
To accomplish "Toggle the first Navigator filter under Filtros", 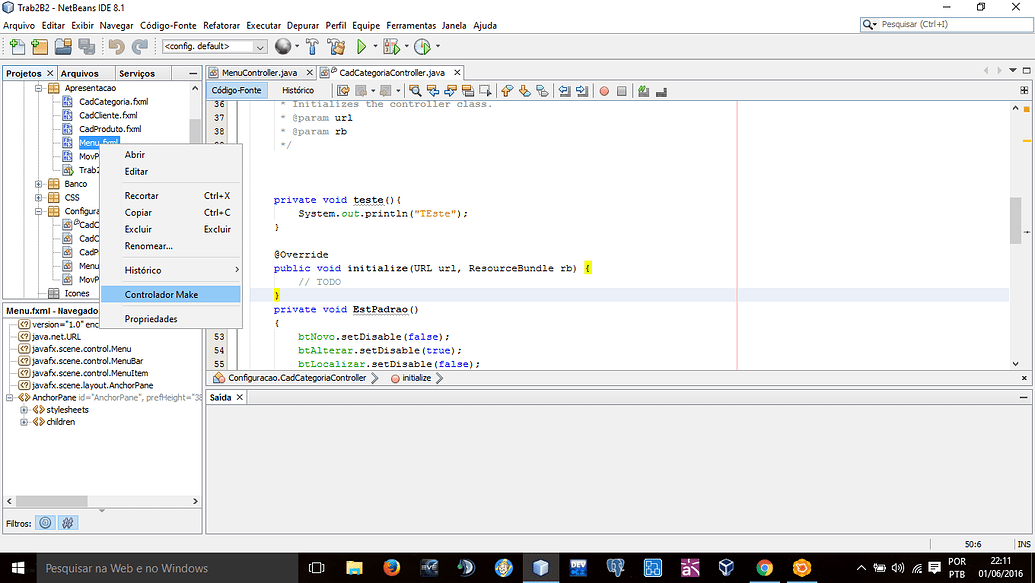I will coord(44,522).
